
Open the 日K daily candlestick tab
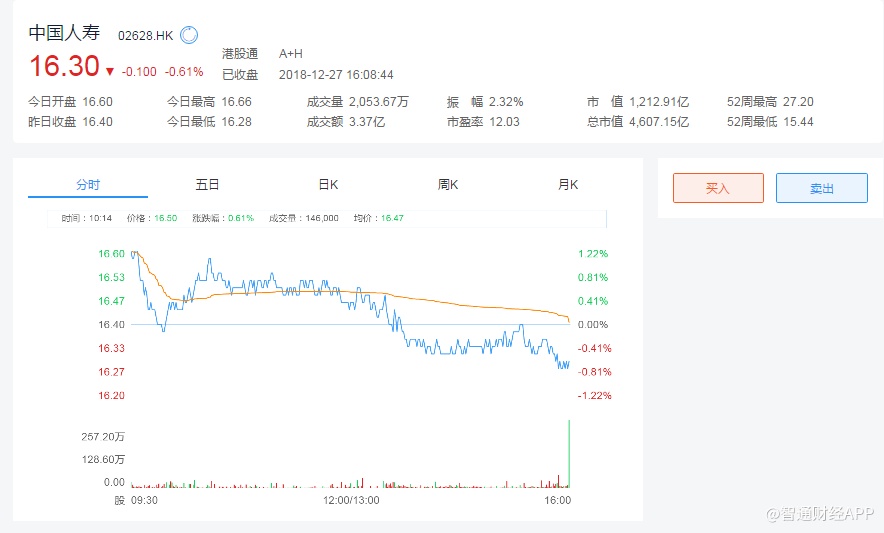point(328,185)
